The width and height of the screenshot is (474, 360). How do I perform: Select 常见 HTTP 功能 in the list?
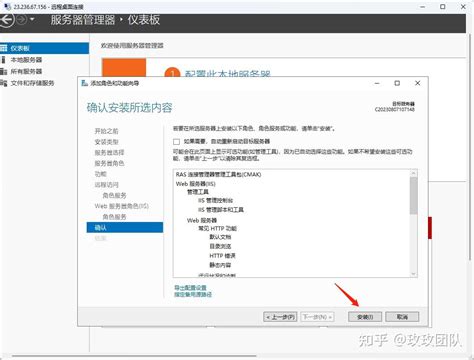pos(217,228)
